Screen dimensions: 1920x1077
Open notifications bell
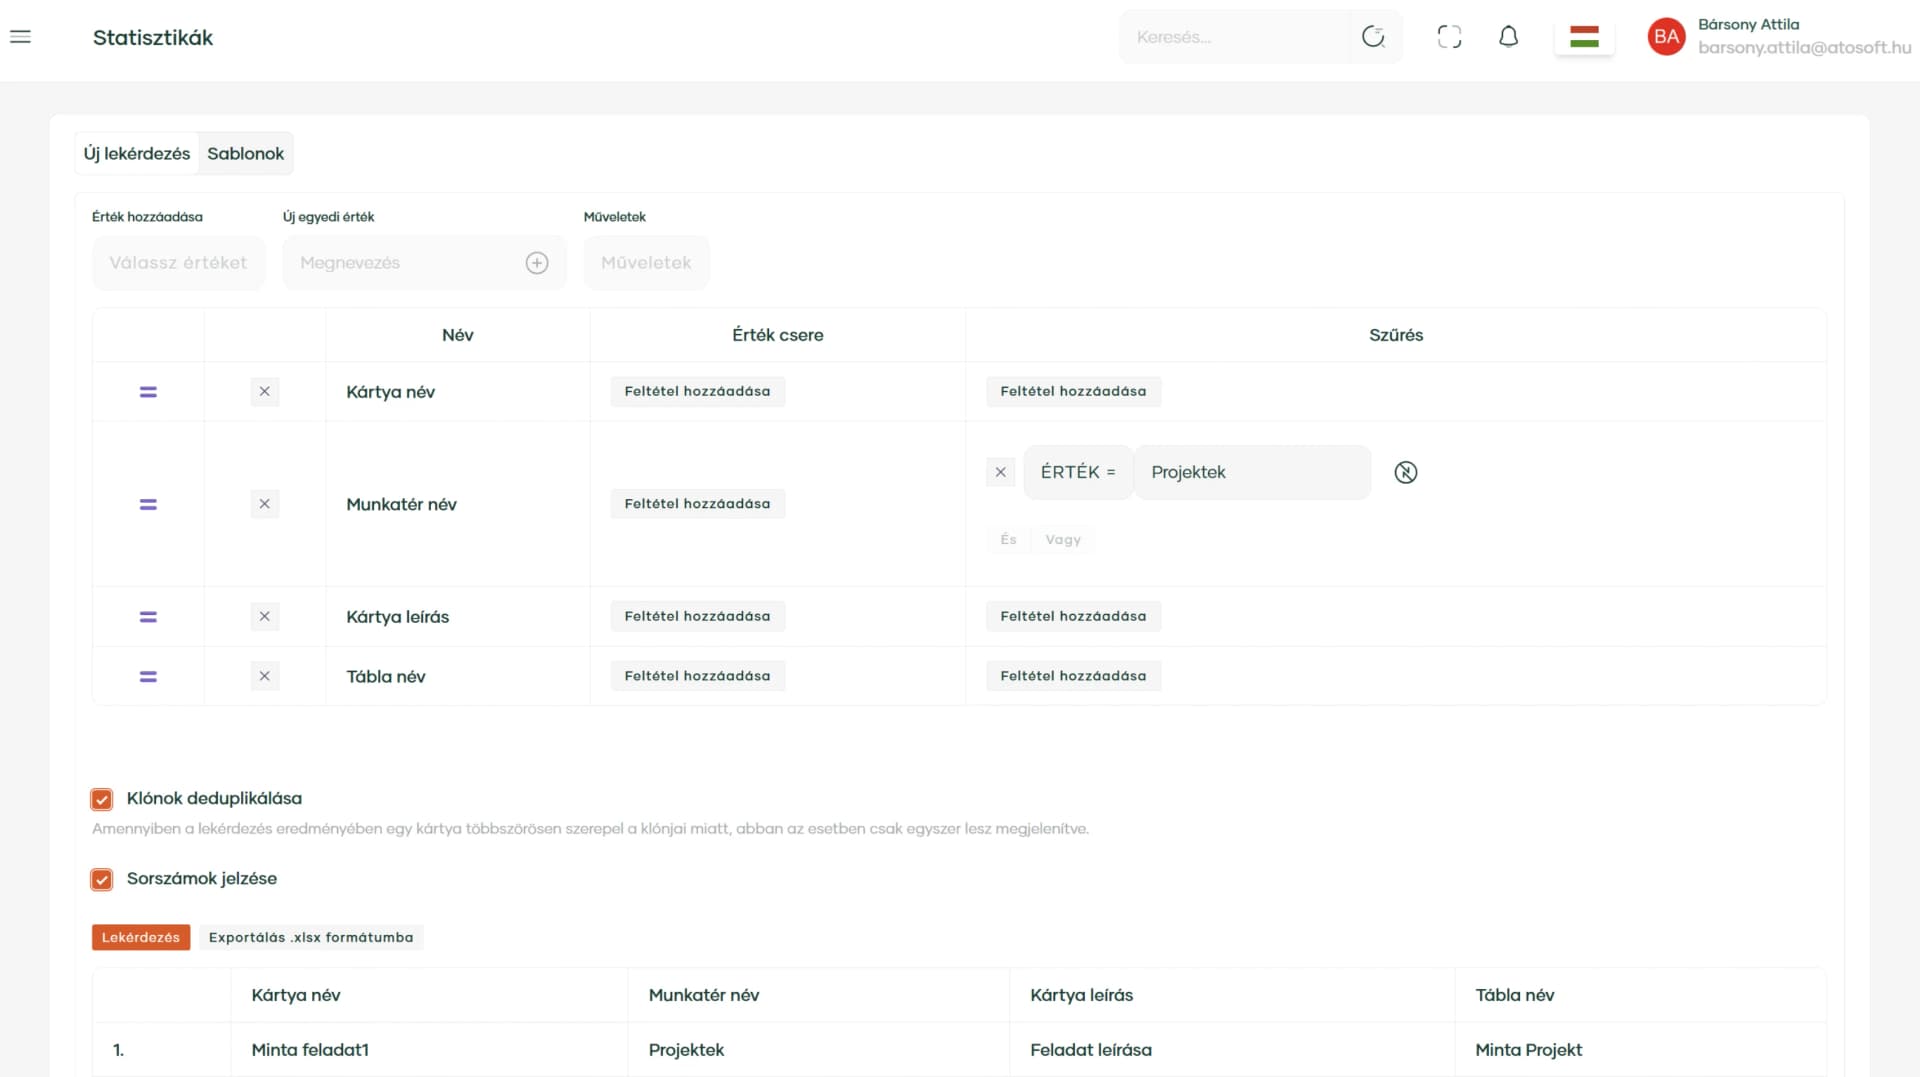click(x=1508, y=37)
